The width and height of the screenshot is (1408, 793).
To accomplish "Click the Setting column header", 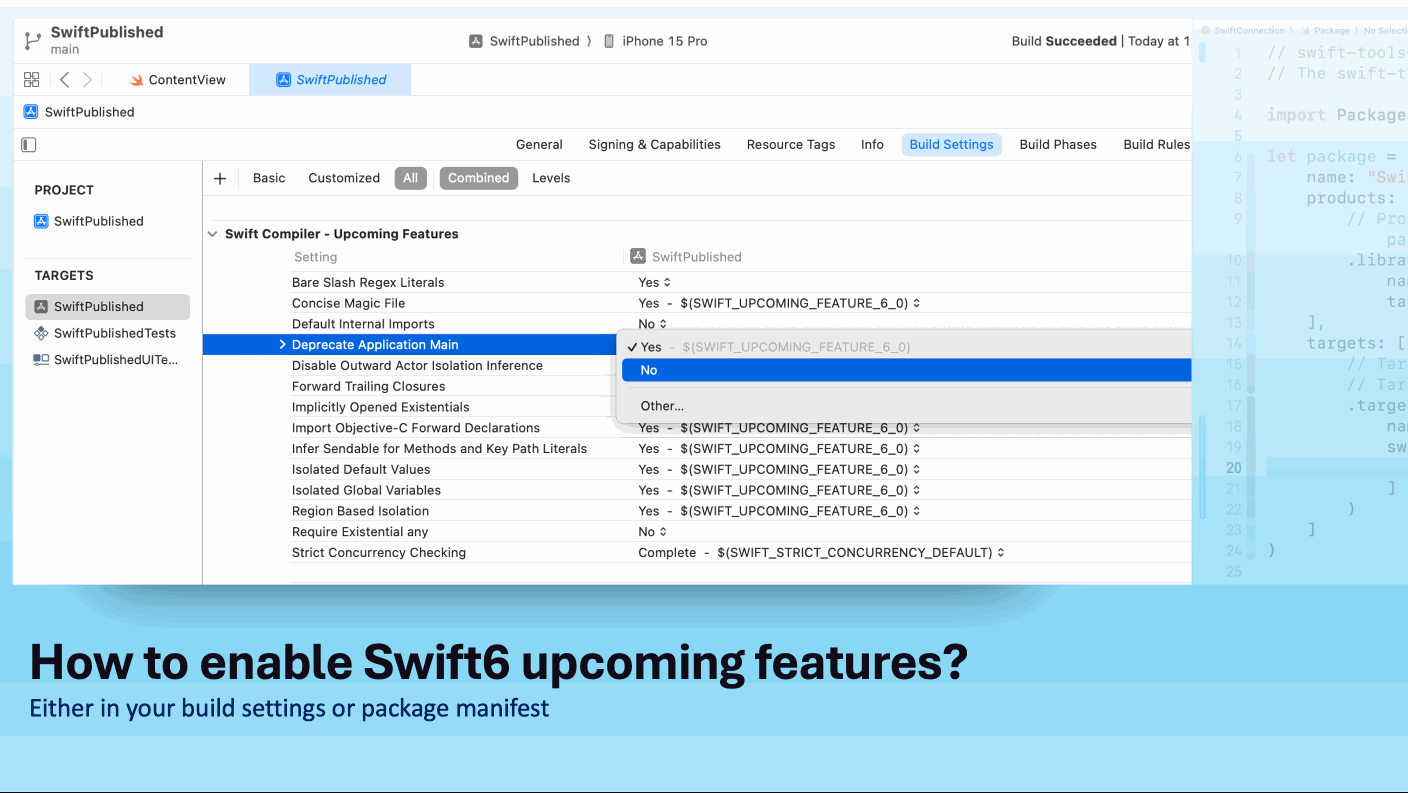I will (x=315, y=257).
